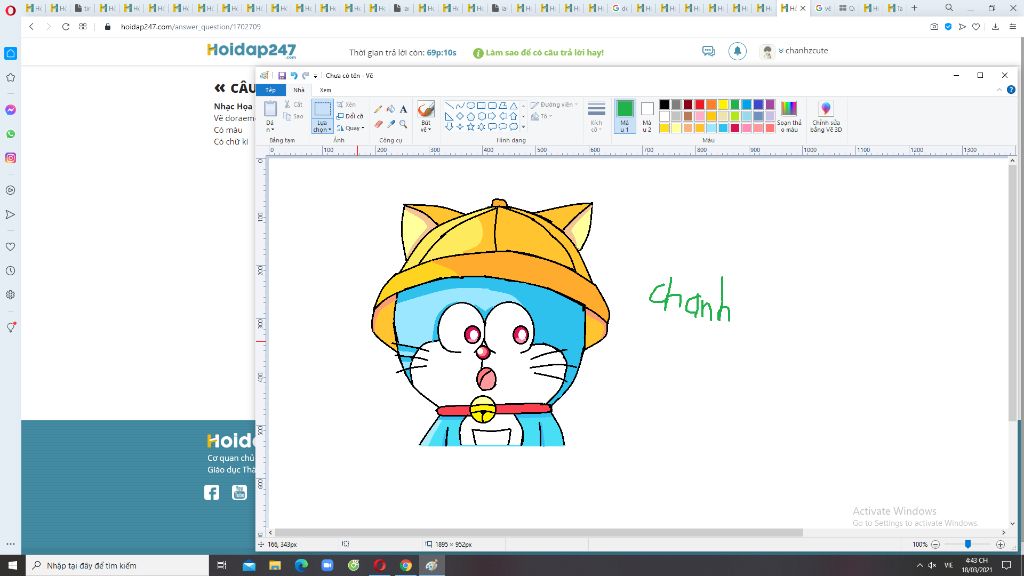Viewport: 1024px width, 576px height.
Task: Open Edit with Paint 3D button
Action: [826, 116]
